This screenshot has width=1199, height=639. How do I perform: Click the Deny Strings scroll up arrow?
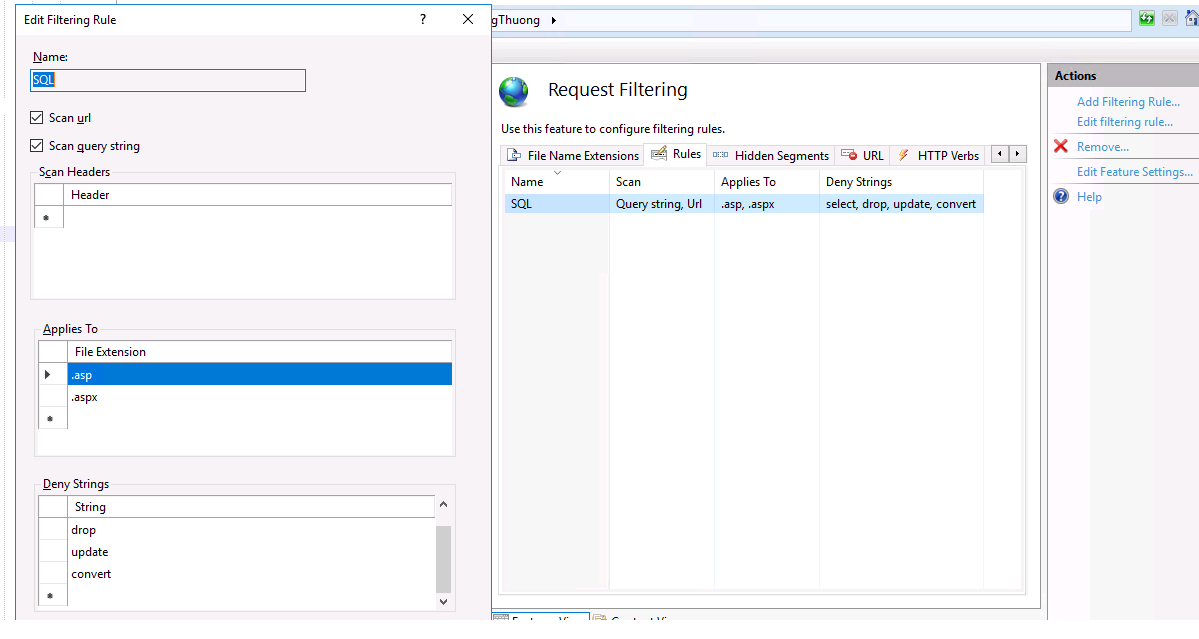pos(444,504)
